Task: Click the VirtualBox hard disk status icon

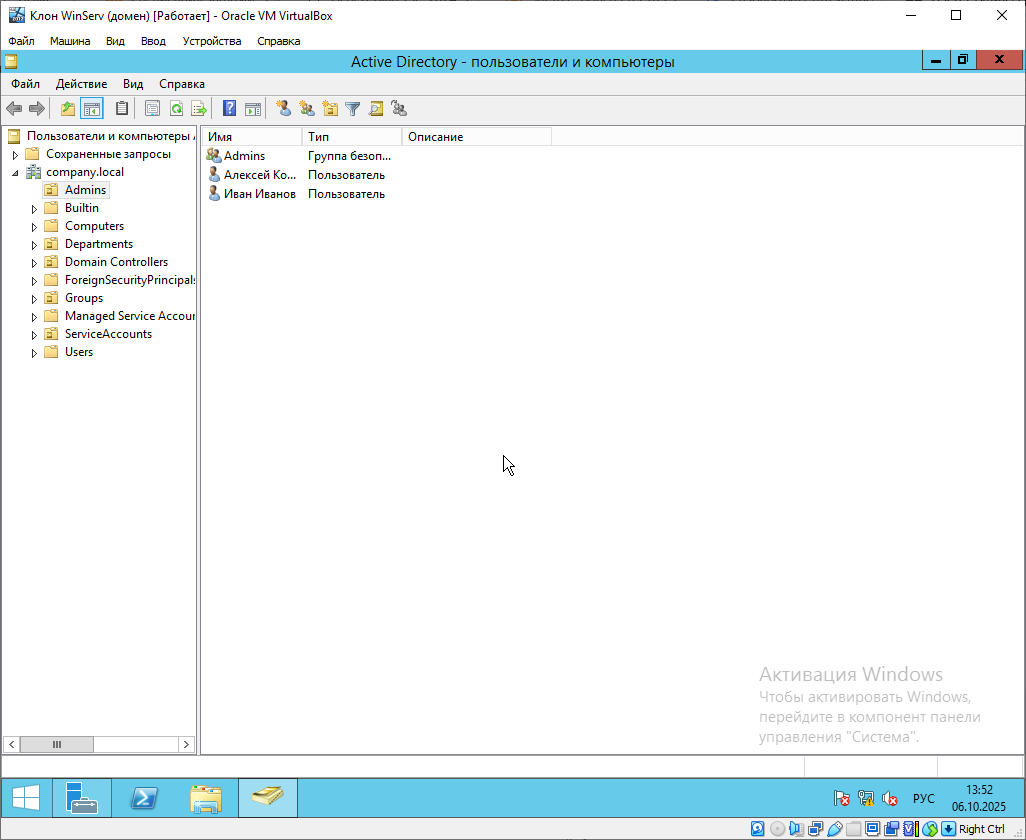Action: point(758,829)
